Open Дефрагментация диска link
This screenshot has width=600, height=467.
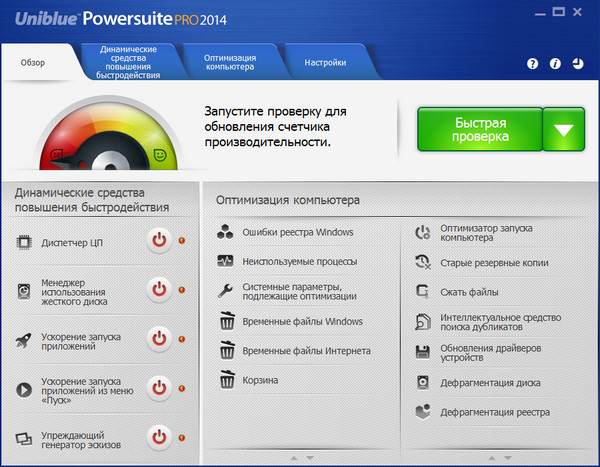pos(490,383)
